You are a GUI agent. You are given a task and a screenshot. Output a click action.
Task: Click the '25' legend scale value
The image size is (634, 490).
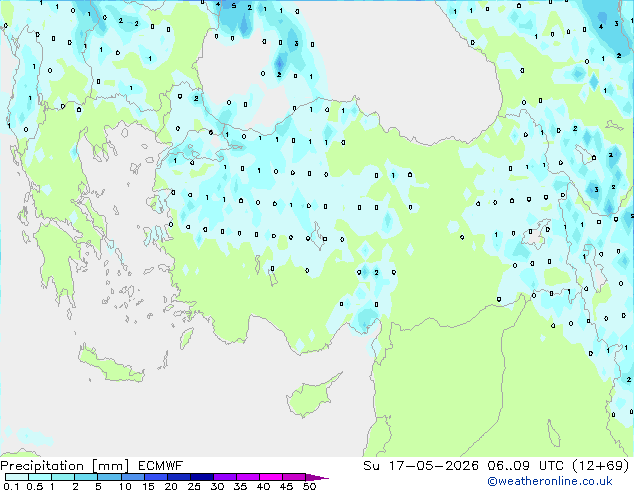click(x=194, y=486)
